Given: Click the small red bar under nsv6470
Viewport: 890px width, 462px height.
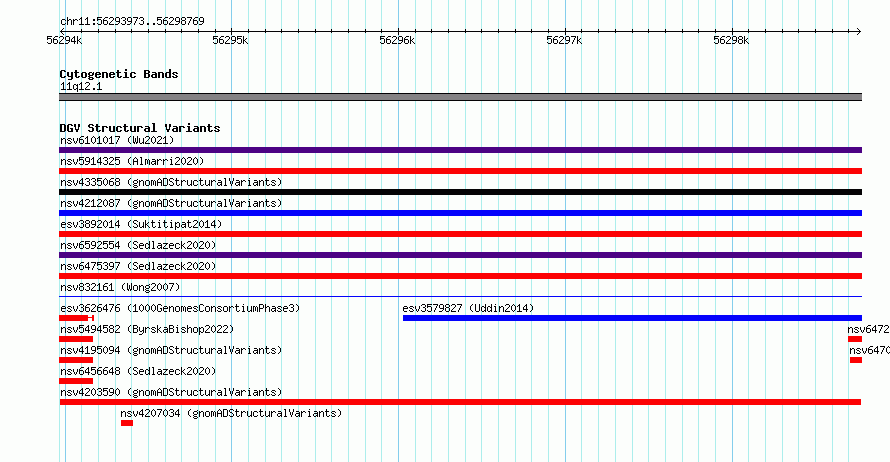Looking at the screenshot, I should tap(856, 360).
